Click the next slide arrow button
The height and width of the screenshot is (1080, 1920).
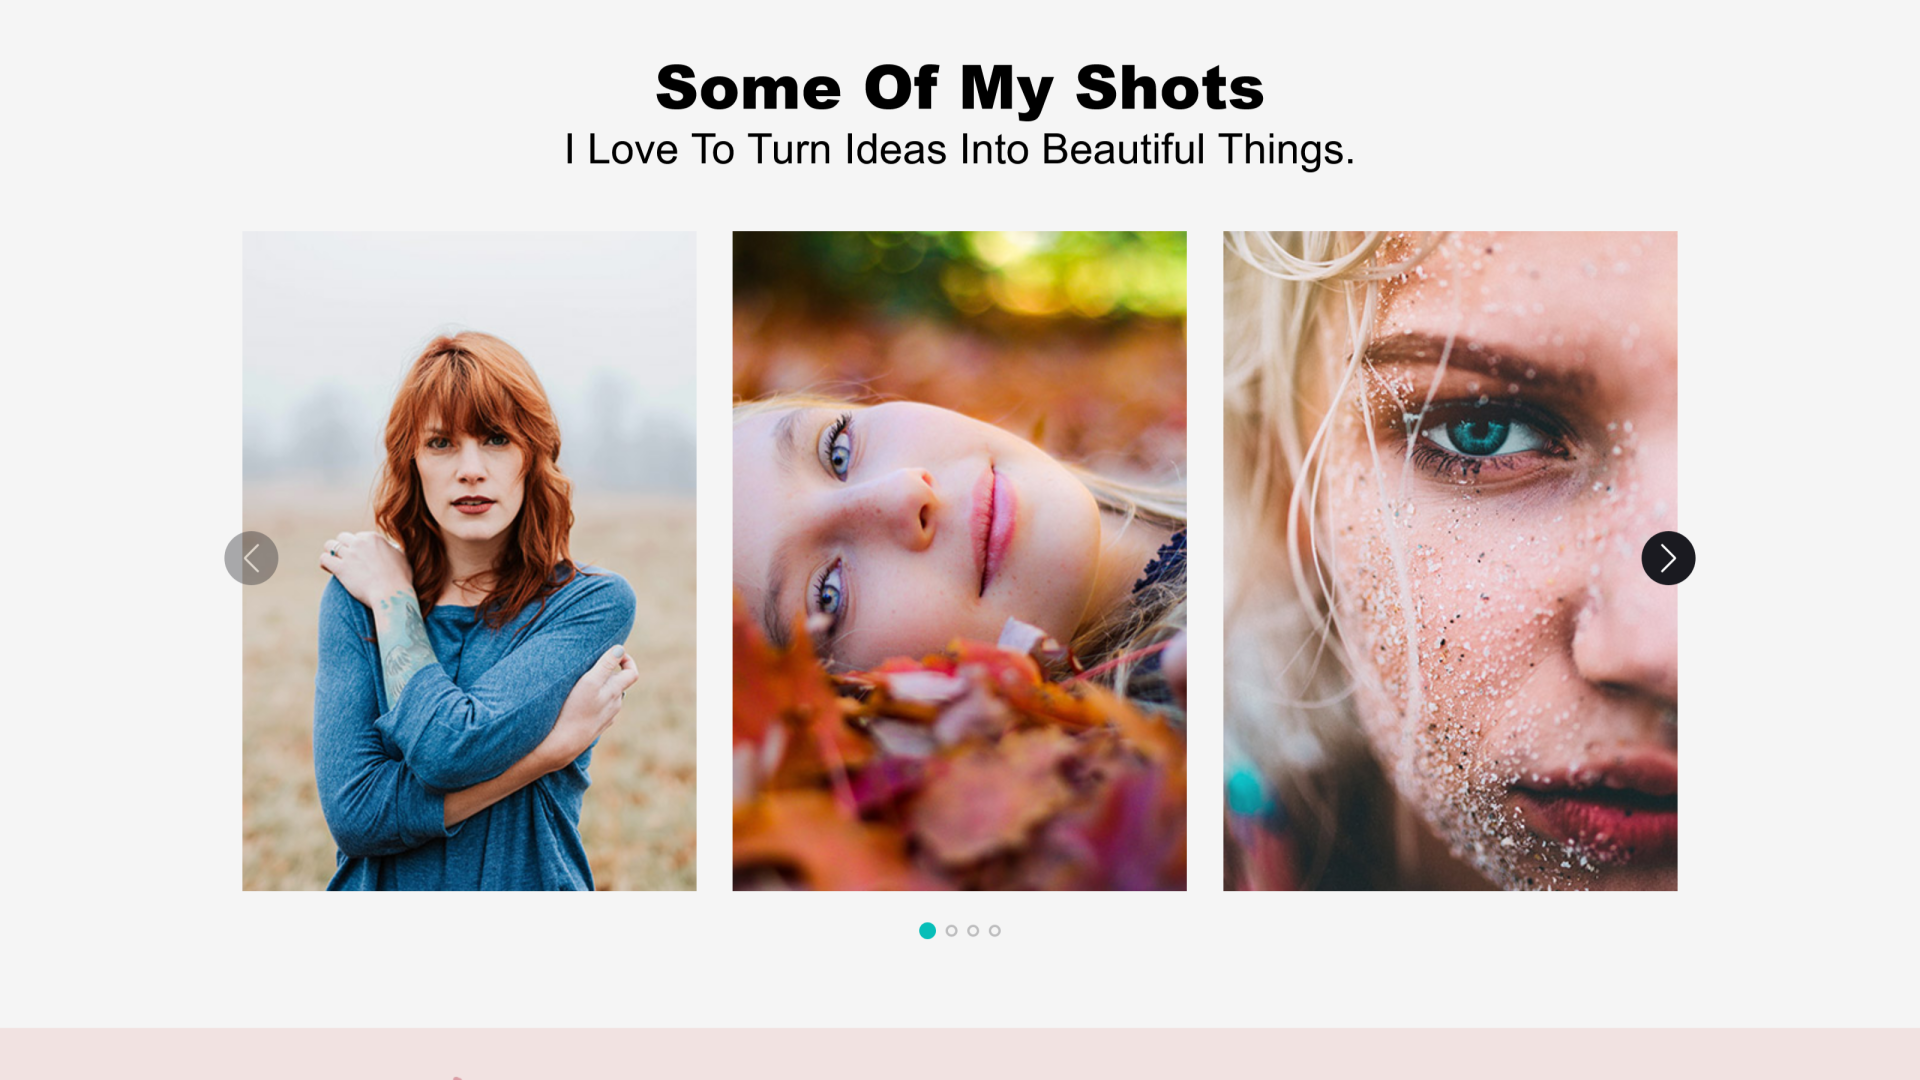pos(1668,558)
